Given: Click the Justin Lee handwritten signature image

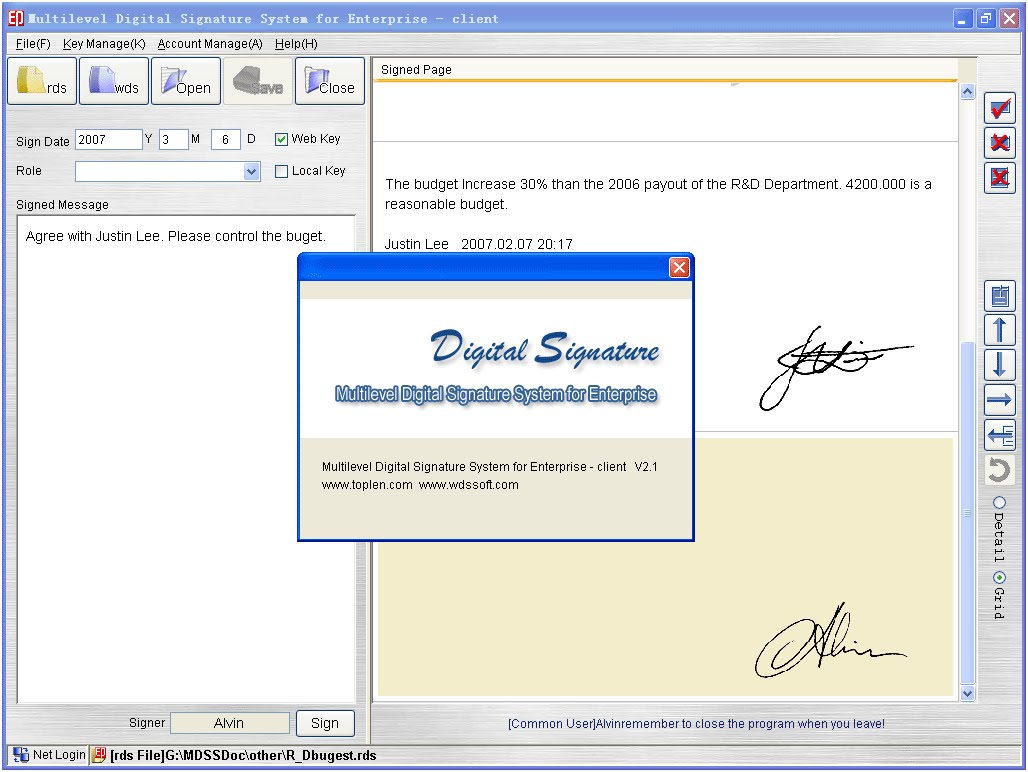Looking at the screenshot, I should tap(836, 368).
